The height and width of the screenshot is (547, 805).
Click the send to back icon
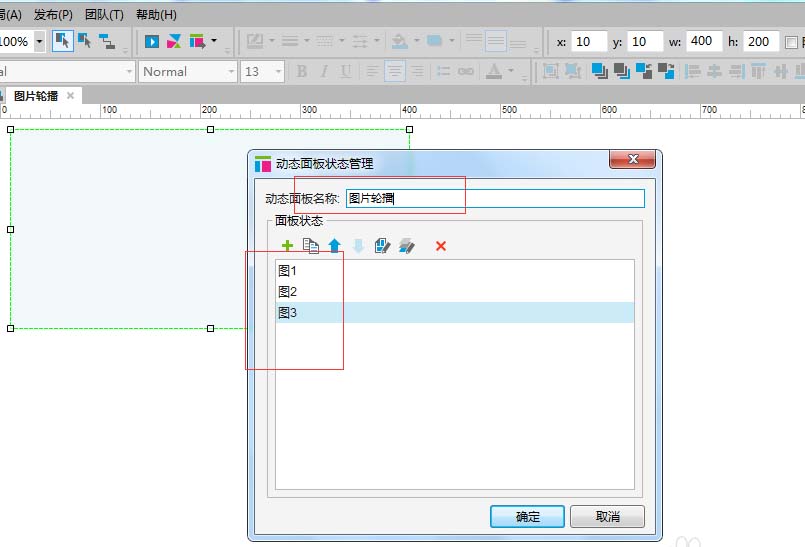pyautogui.click(x=622, y=71)
